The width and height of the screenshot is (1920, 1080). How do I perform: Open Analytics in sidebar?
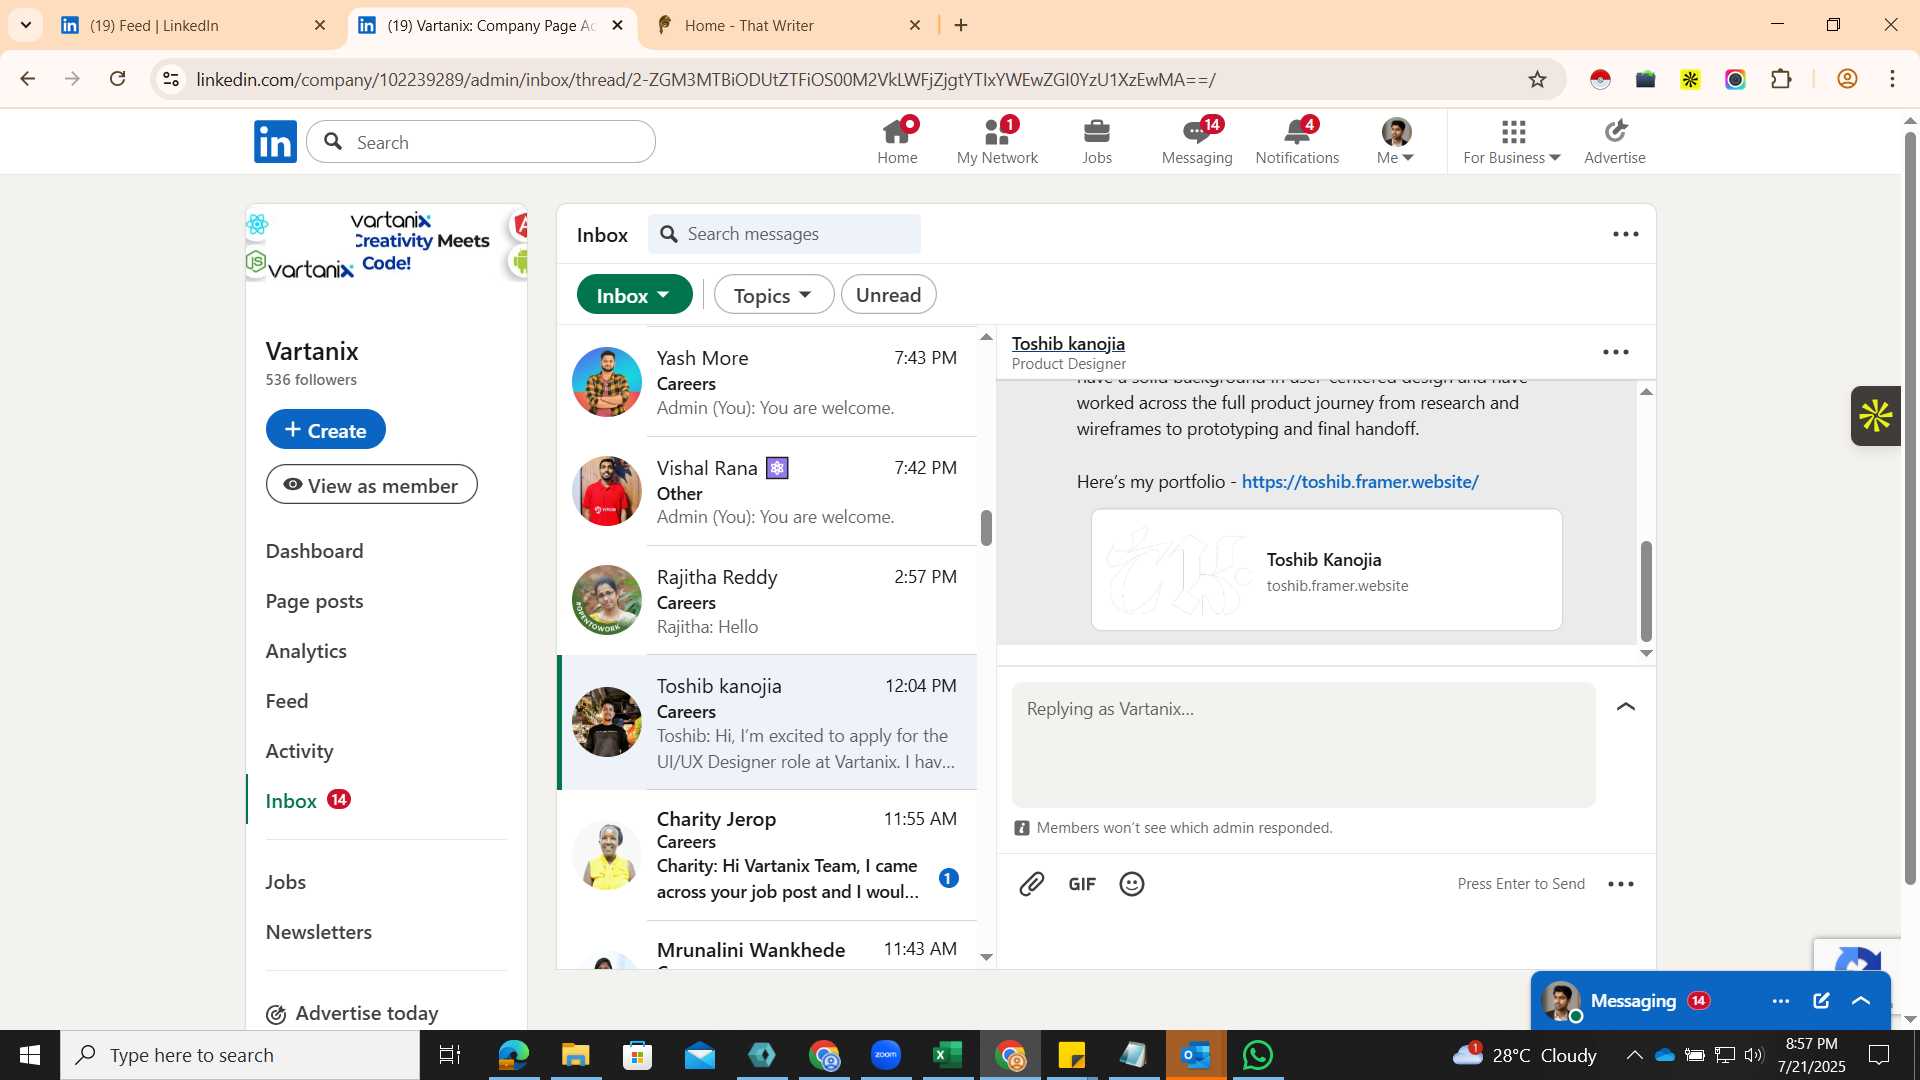pyautogui.click(x=306, y=651)
